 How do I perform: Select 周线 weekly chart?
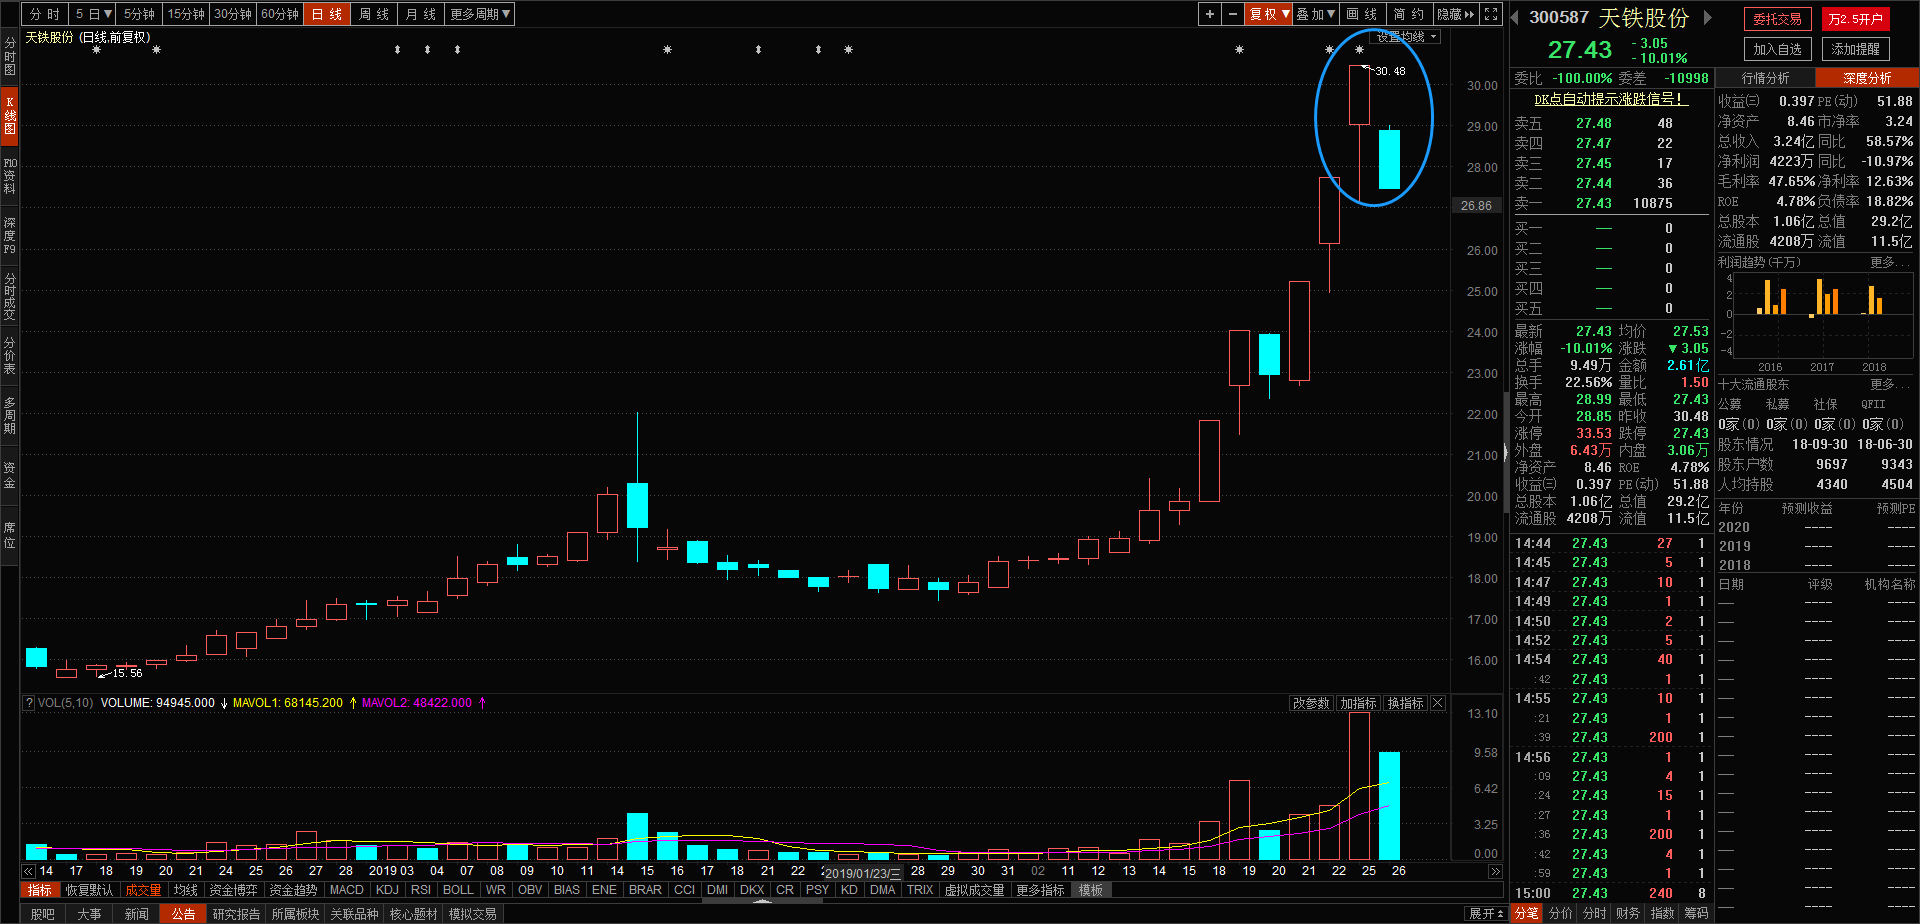tap(374, 14)
